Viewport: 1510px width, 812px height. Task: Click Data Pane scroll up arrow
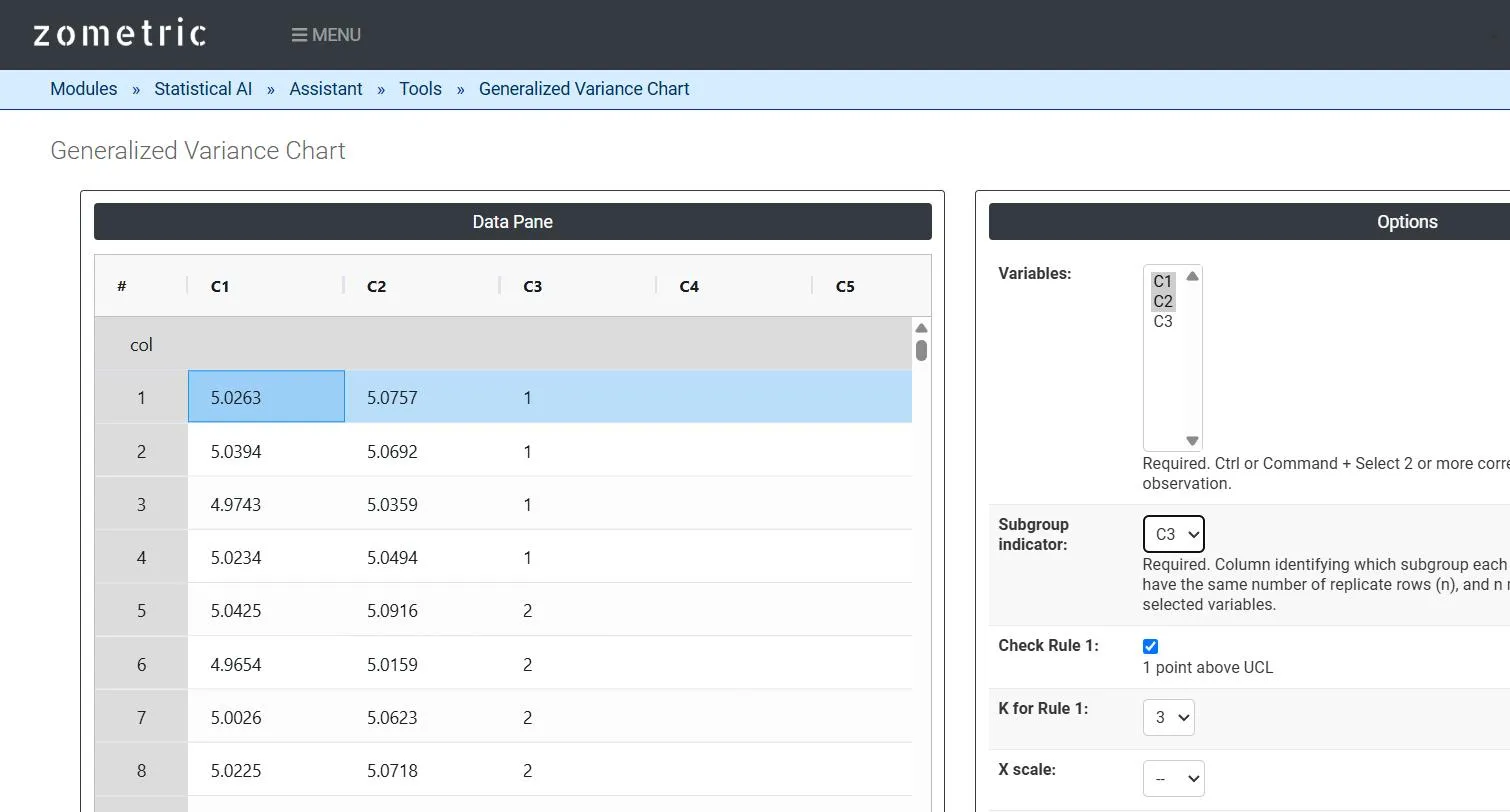(x=921, y=328)
